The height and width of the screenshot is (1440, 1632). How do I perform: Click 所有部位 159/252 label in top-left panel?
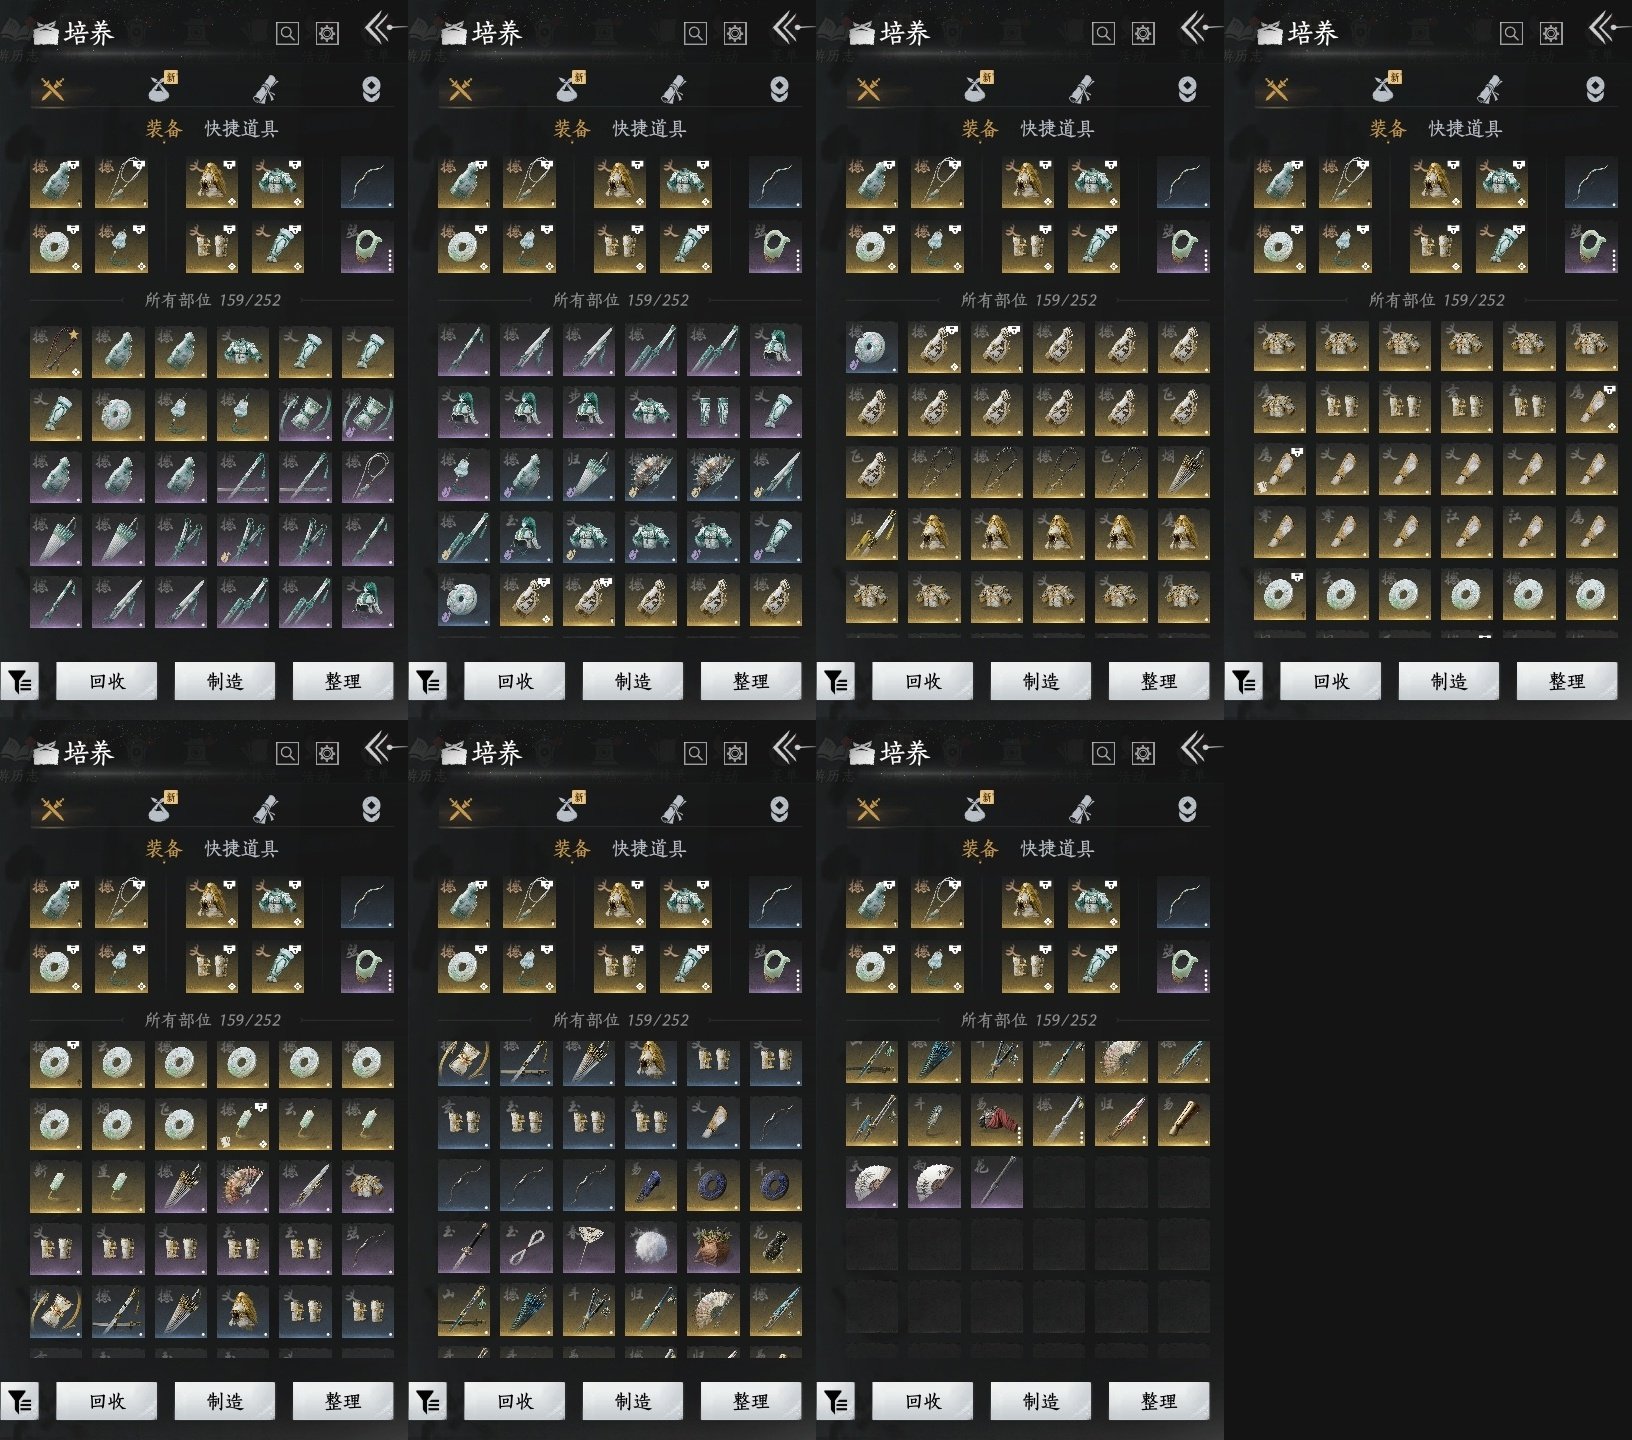pyautogui.click(x=213, y=300)
